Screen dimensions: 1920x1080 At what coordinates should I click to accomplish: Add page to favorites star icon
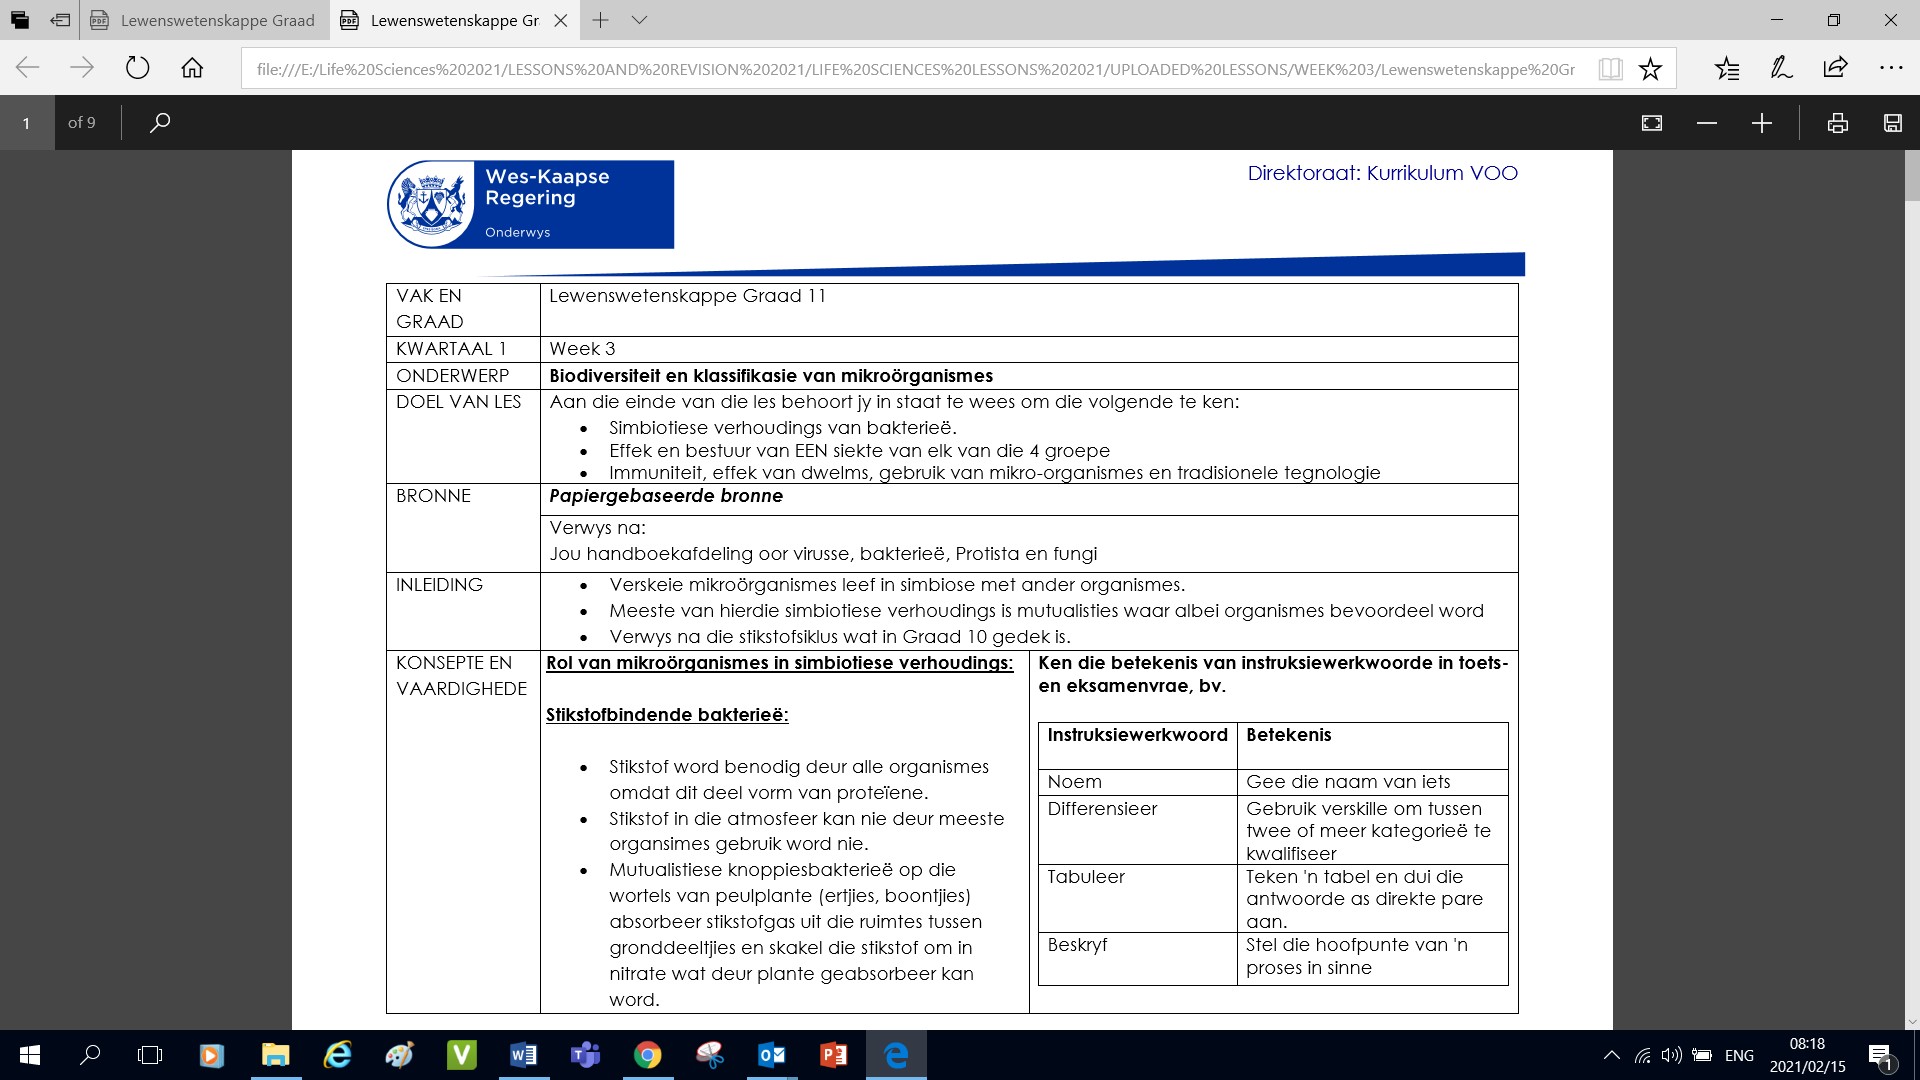(x=1650, y=69)
